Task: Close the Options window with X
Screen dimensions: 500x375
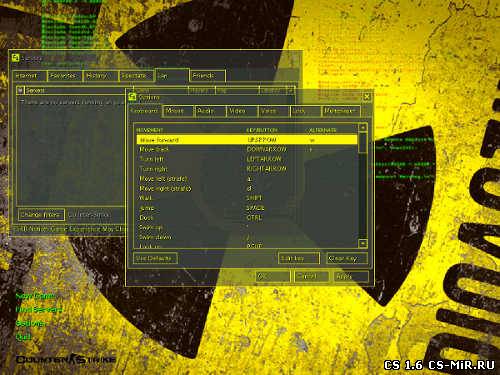Action: [x=366, y=97]
